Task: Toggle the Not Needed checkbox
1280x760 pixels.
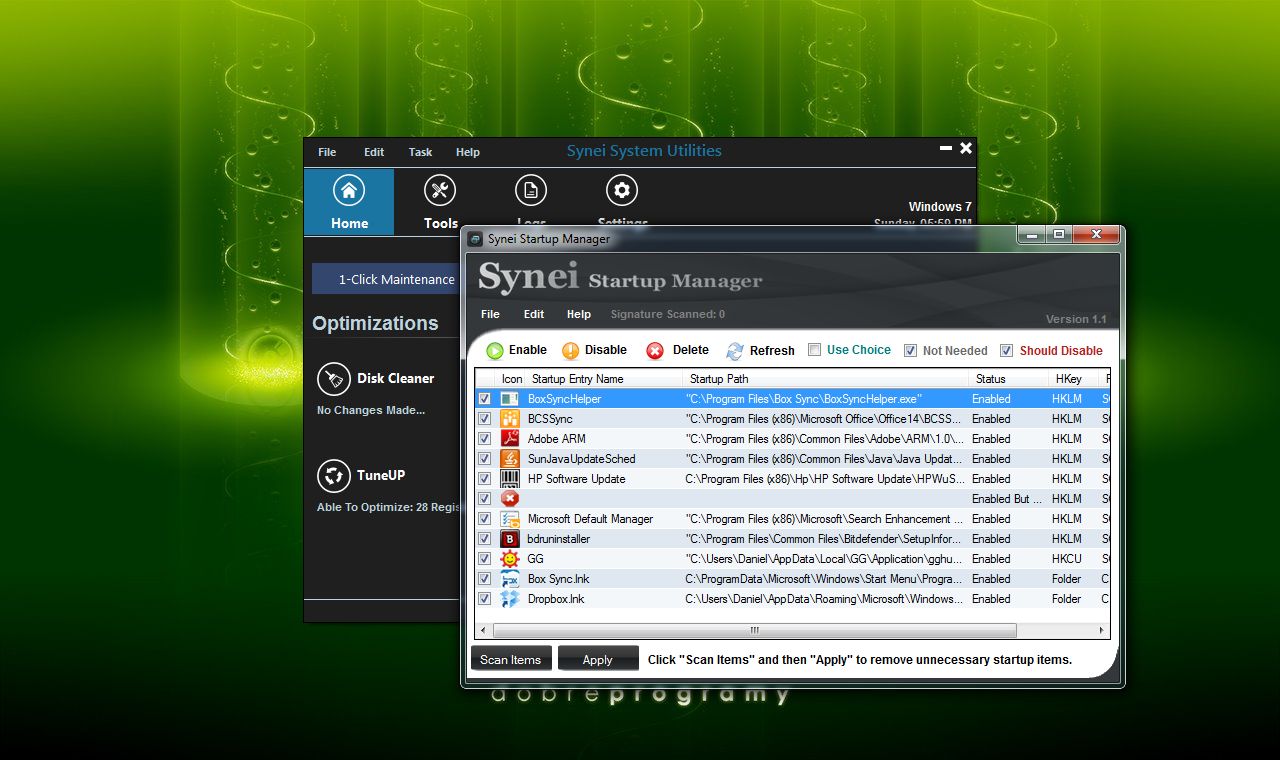Action: (910, 351)
